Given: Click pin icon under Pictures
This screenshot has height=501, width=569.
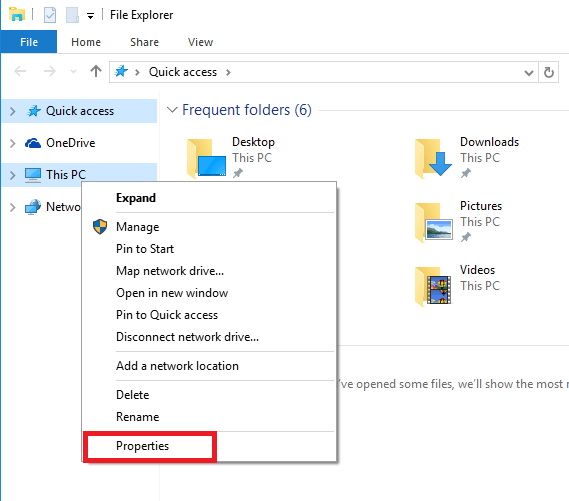Looking at the screenshot, I should [x=466, y=237].
